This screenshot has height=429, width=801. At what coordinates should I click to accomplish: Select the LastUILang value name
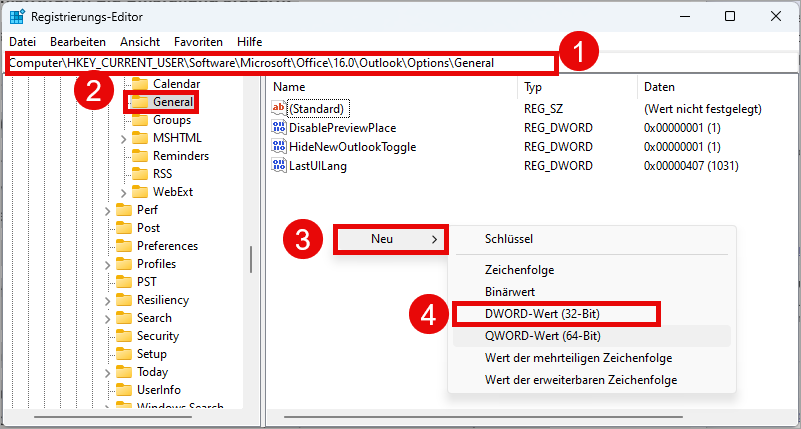(318, 165)
